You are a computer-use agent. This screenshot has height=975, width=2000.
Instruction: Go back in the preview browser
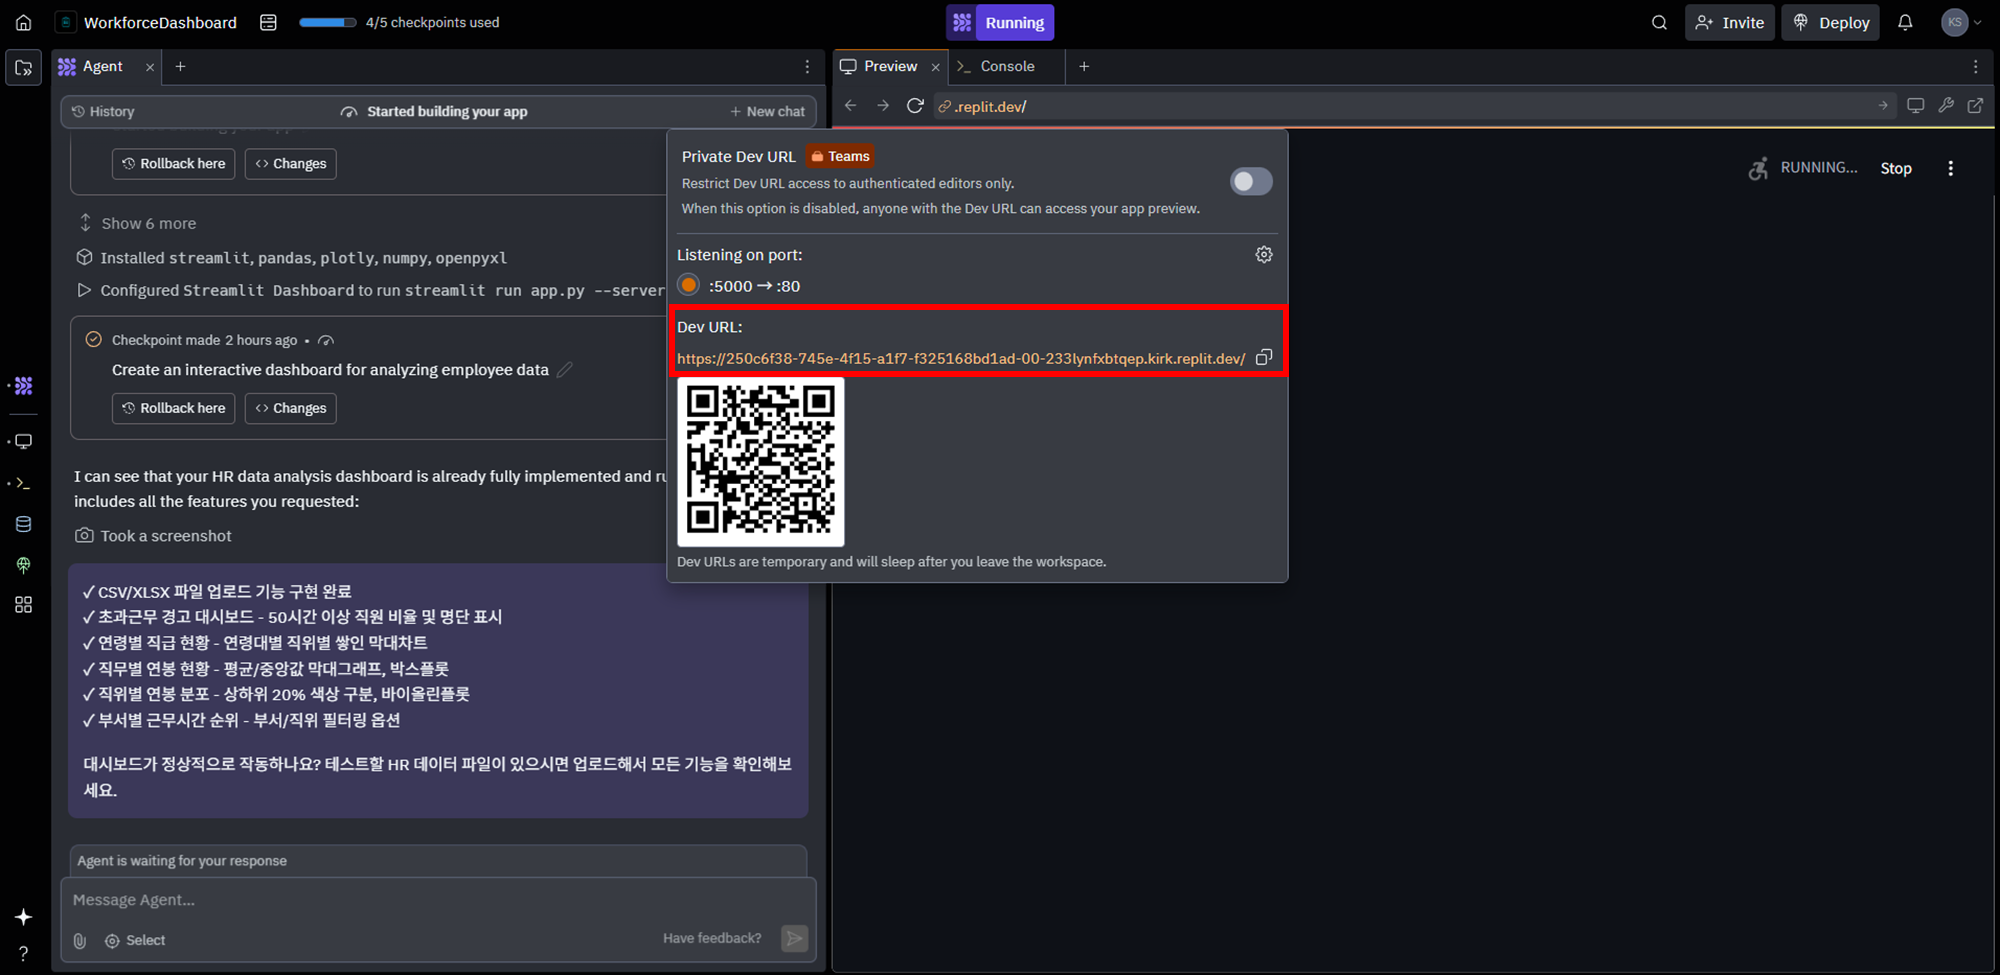[x=851, y=106]
